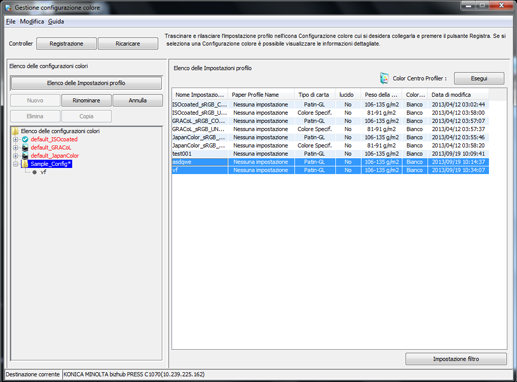Click date 2013/04/12 03:55:46 cell

458,137
